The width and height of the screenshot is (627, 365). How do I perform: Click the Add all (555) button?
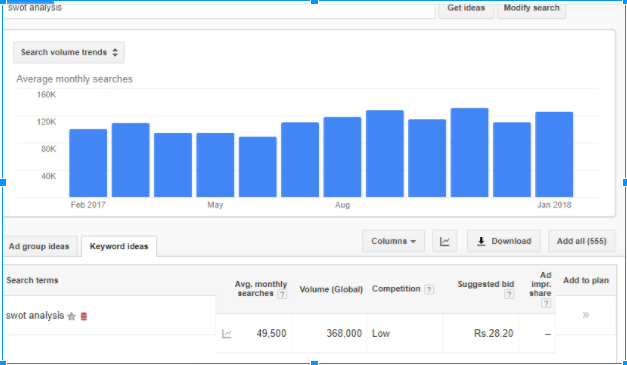point(581,241)
